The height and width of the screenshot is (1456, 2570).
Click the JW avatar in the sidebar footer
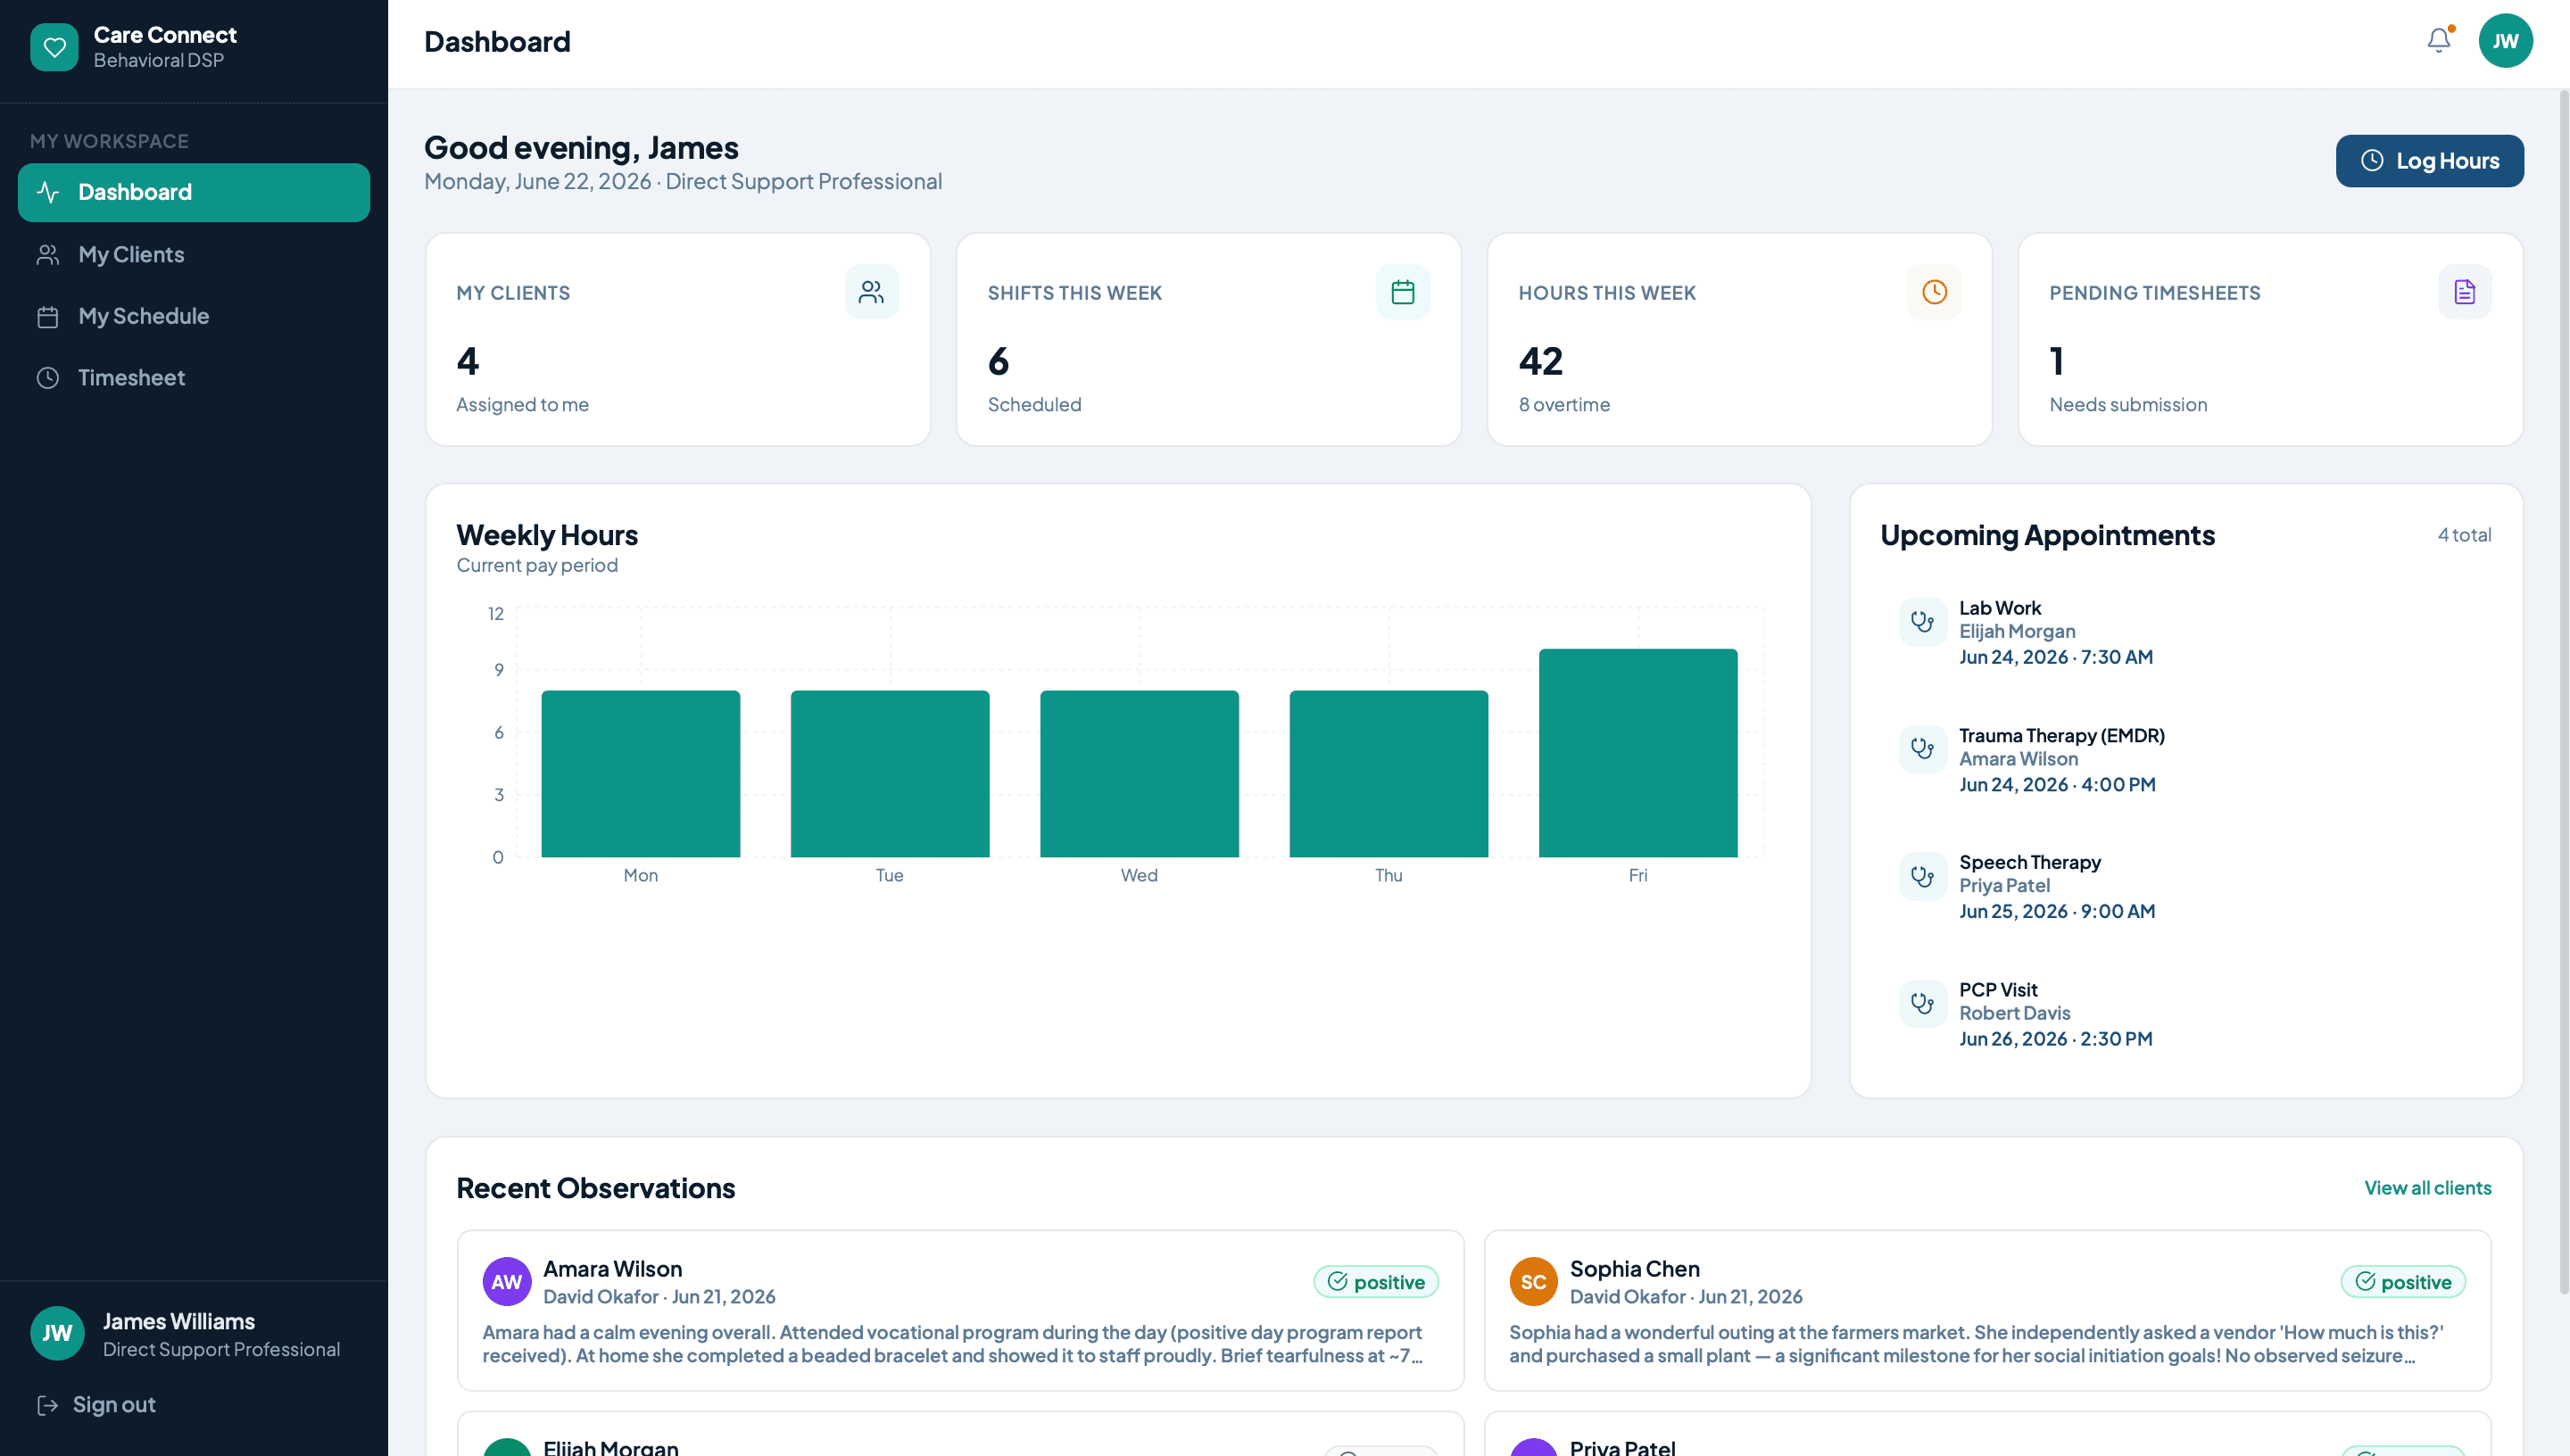(57, 1333)
